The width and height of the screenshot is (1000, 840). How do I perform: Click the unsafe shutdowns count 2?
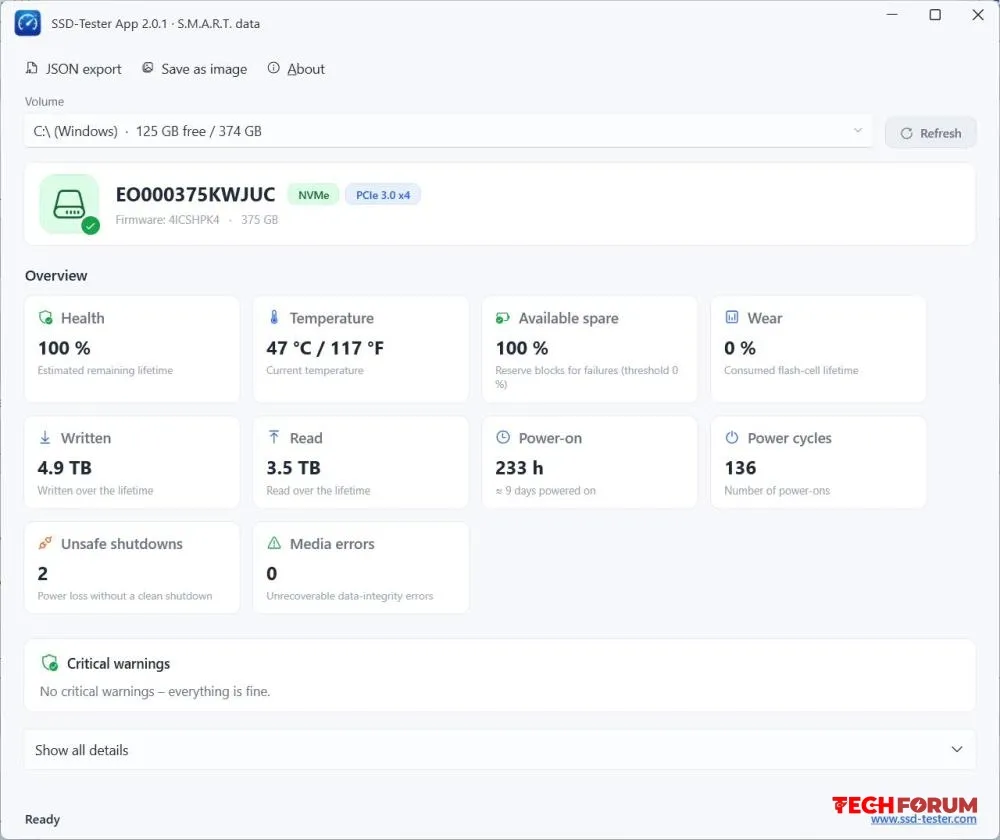(x=43, y=573)
